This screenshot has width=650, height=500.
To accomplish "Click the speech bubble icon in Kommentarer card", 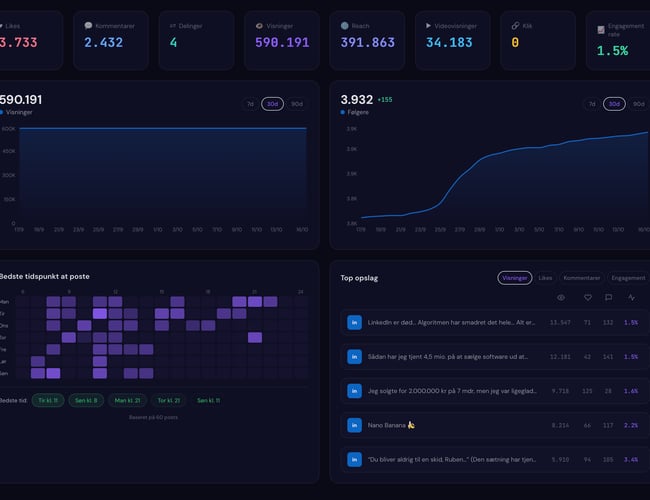I will pyautogui.click(x=88, y=26).
